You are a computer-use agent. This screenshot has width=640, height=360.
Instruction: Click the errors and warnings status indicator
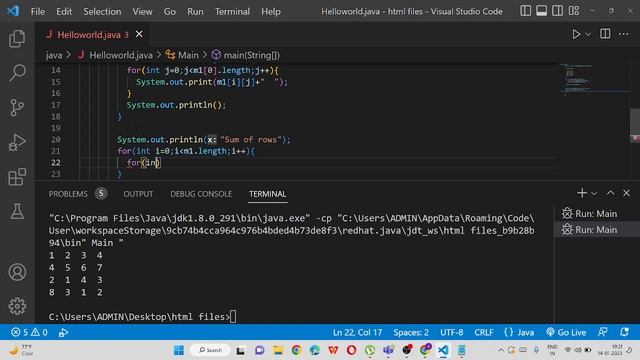point(29,333)
